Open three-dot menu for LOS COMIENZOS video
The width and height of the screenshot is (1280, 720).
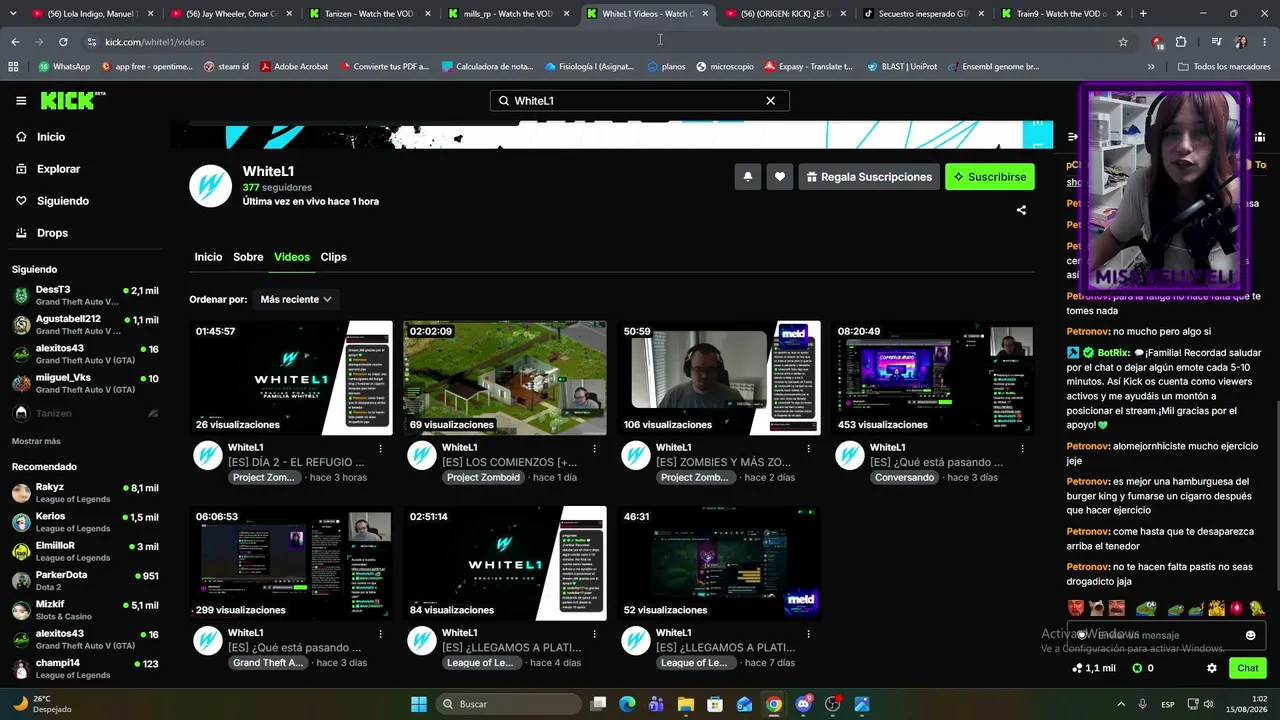594,448
